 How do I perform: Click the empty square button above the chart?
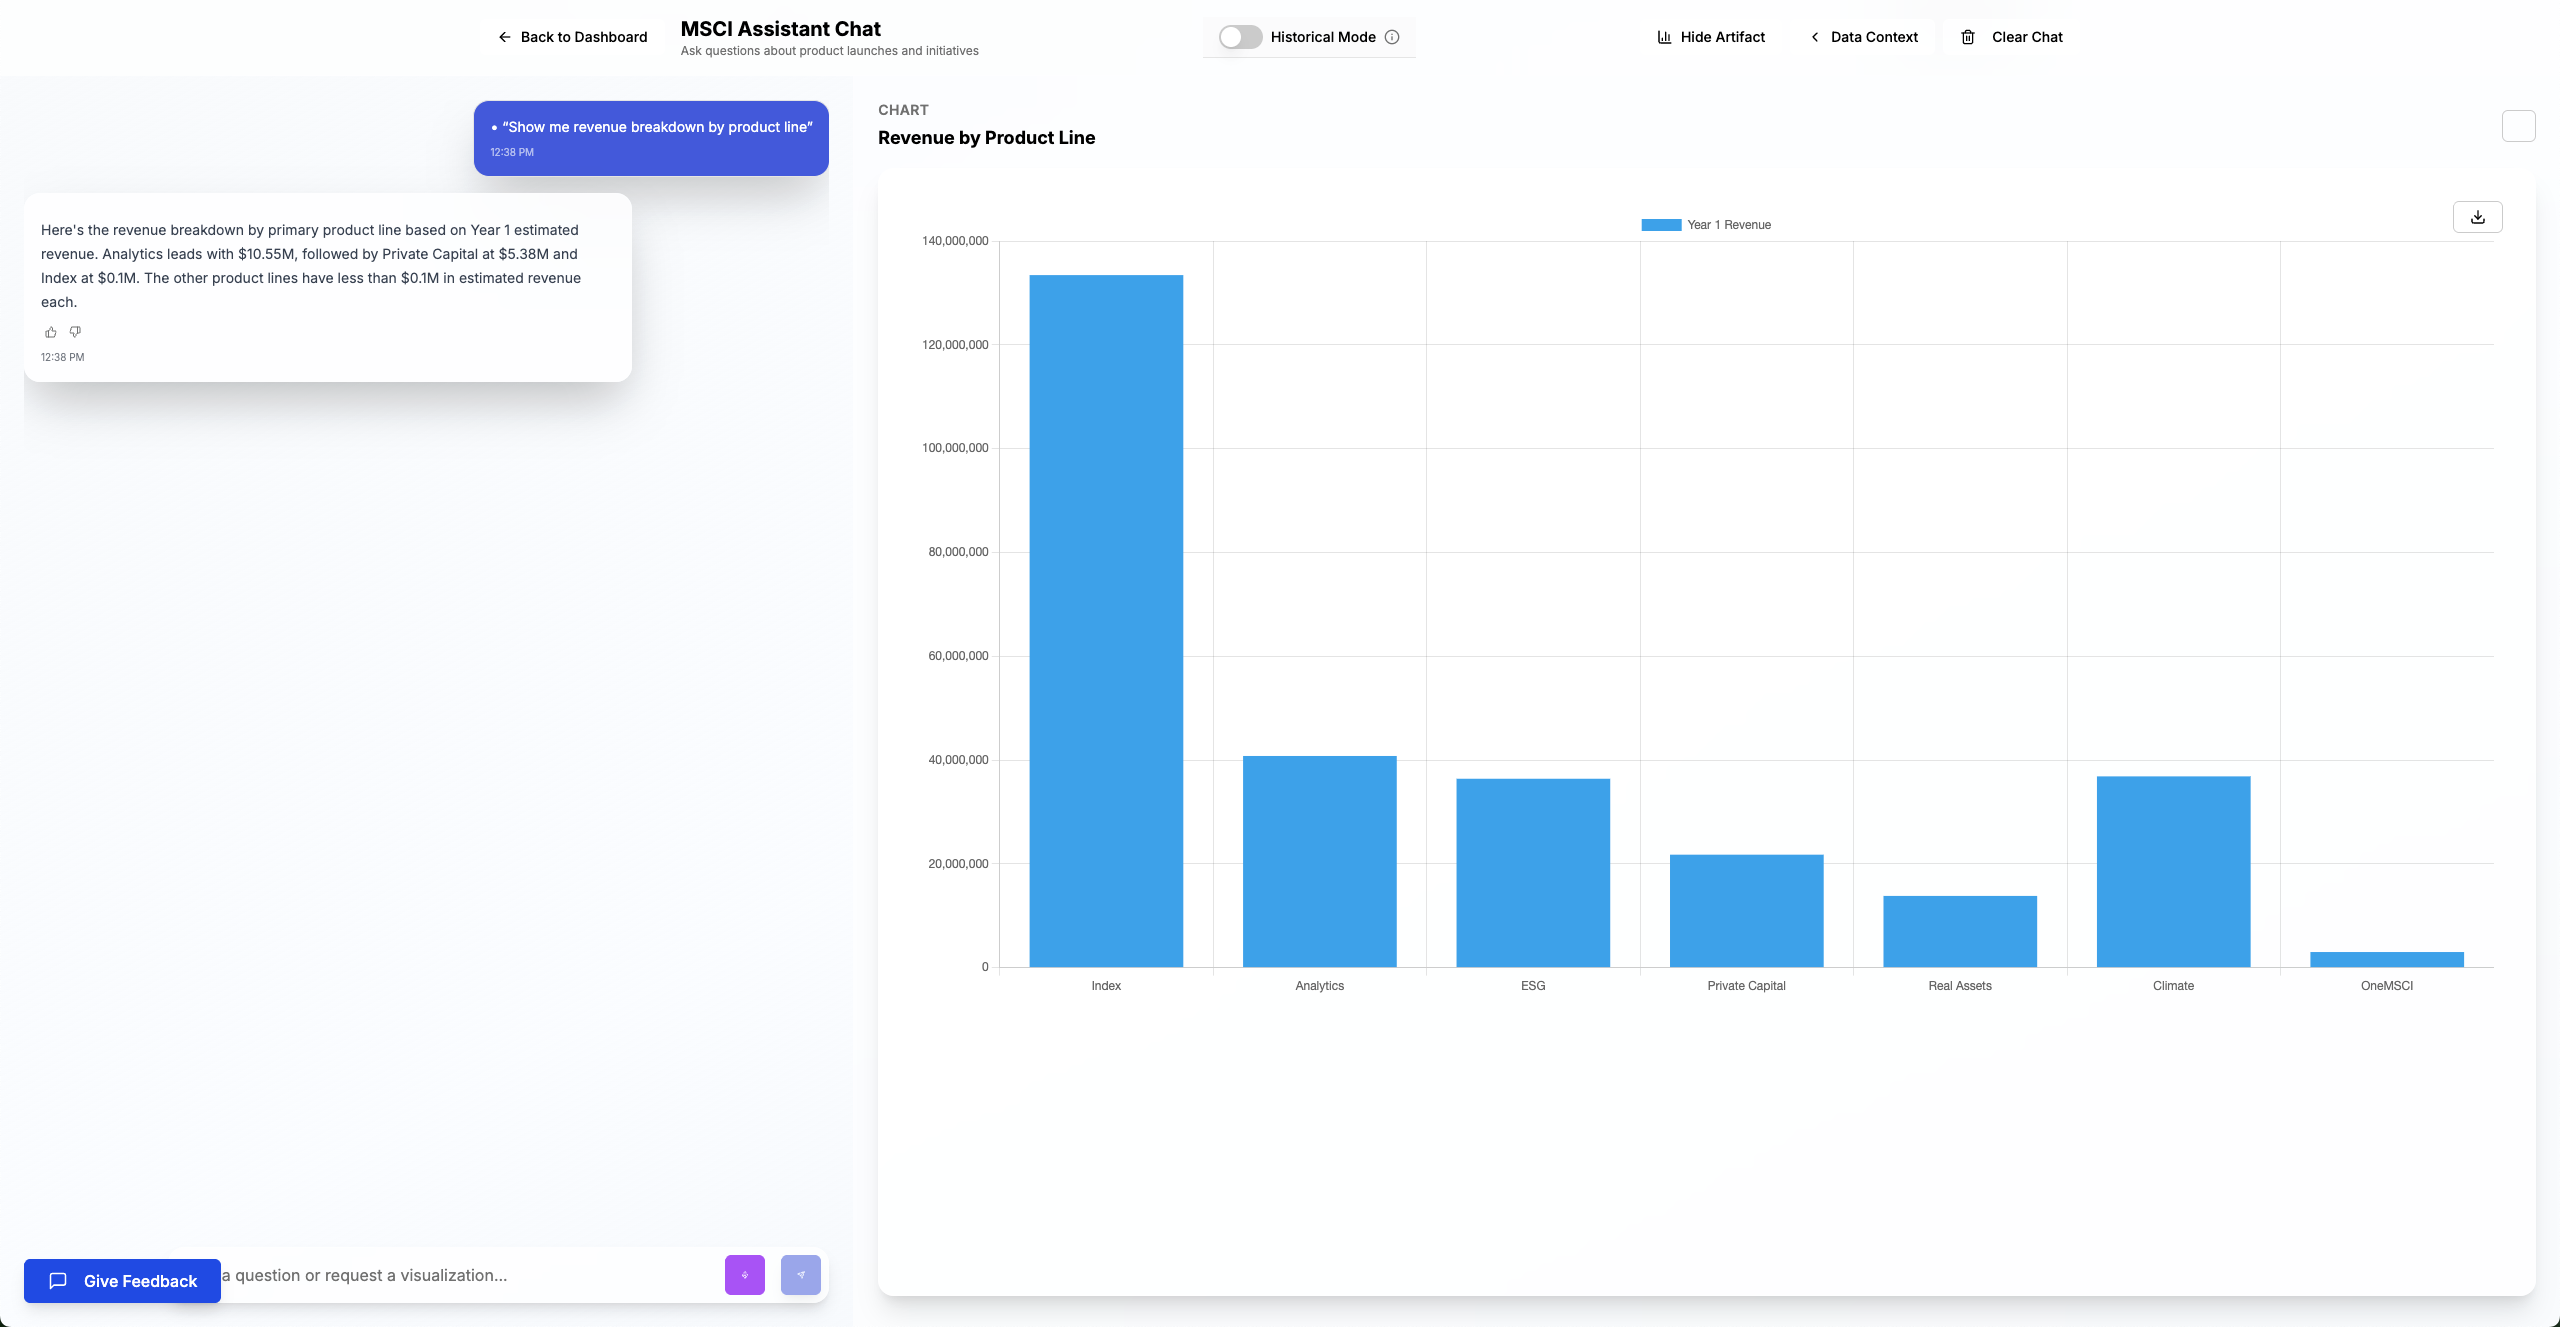(x=2519, y=126)
